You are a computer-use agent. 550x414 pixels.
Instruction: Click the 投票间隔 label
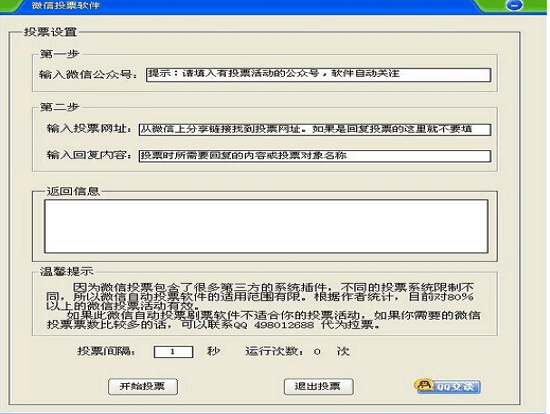point(106,351)
